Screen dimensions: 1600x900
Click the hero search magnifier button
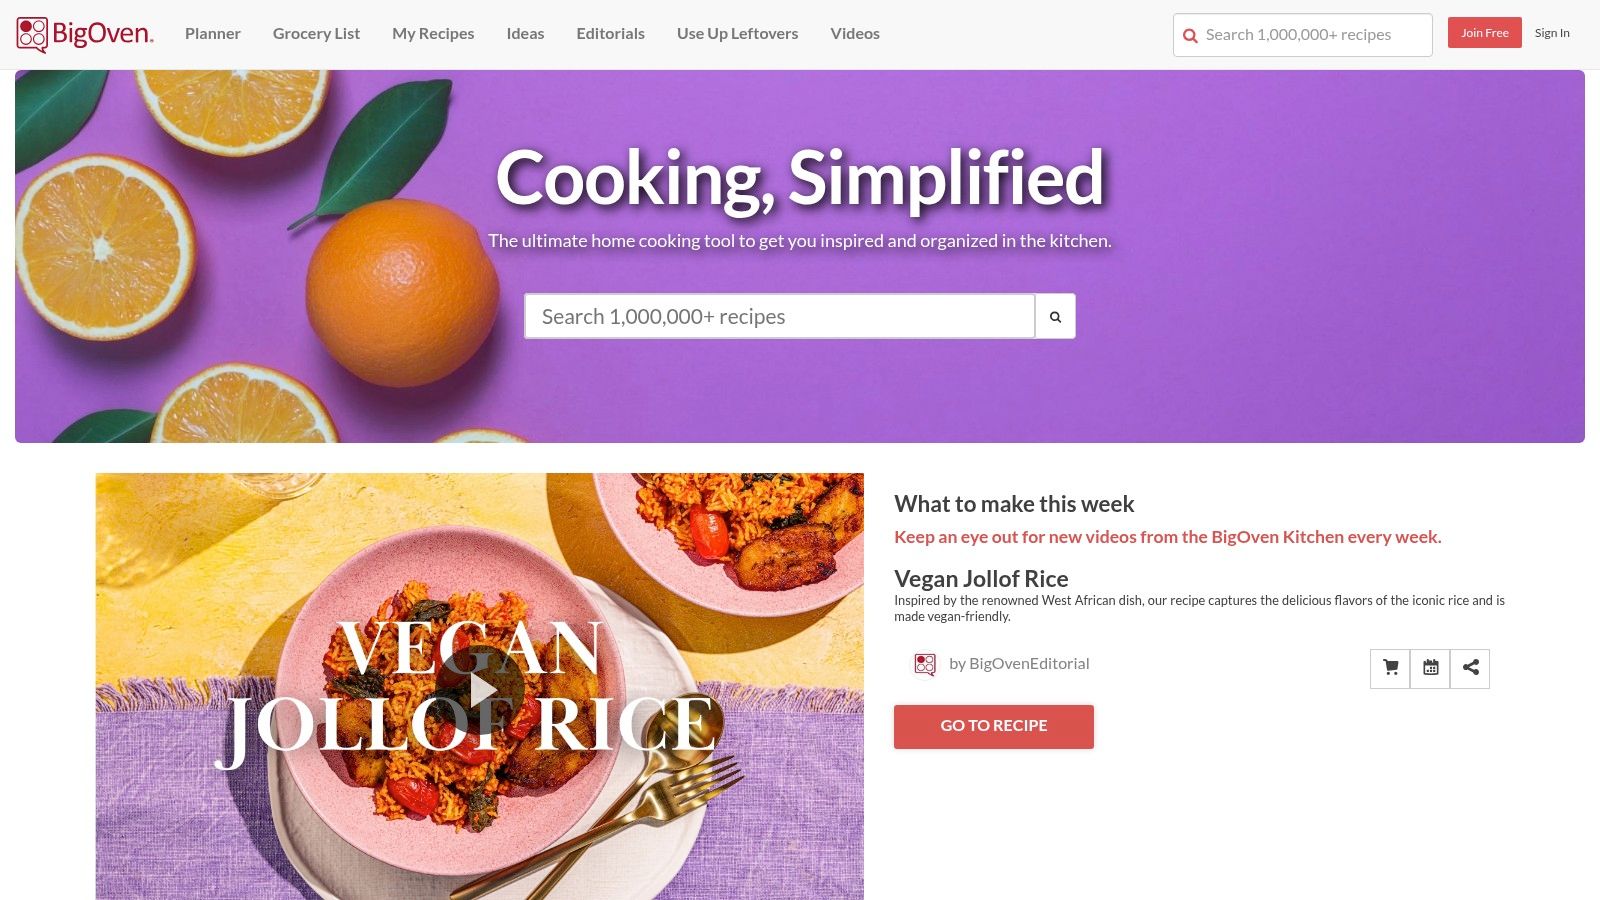(x=1055, y=316)
